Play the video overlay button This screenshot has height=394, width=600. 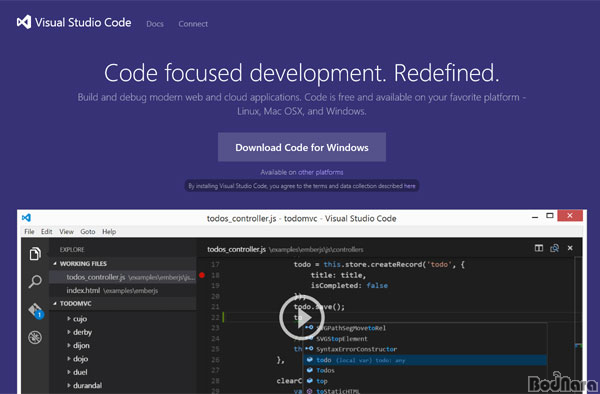(302, 317)
